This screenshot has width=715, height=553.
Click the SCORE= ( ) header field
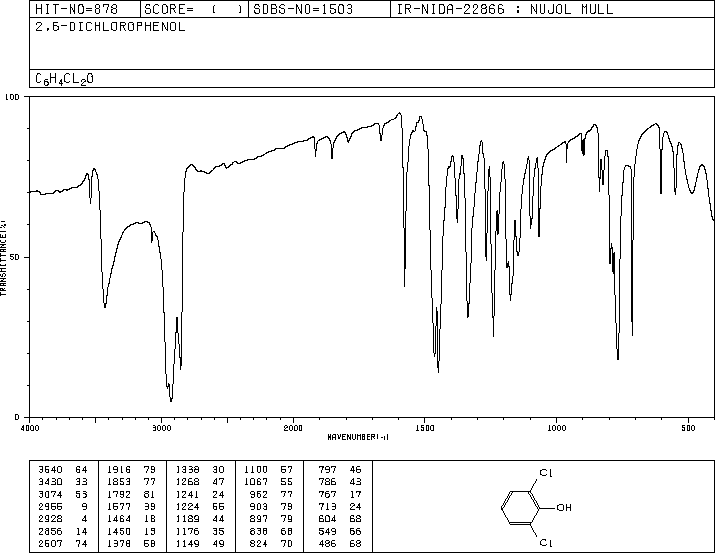point(194,9)
